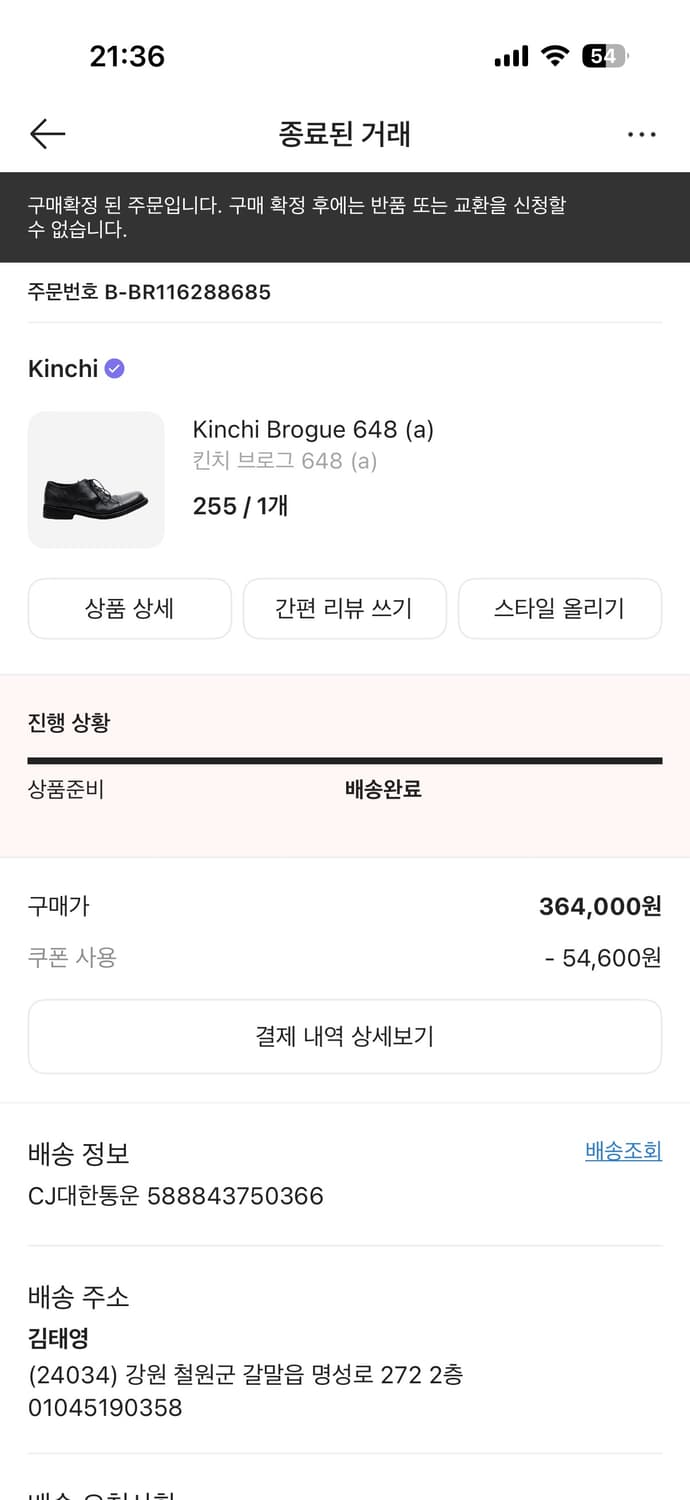Open the Kinchi Brogue shoe thumbnail
This screenshot has width=690, height=1500.
point(96,480)
